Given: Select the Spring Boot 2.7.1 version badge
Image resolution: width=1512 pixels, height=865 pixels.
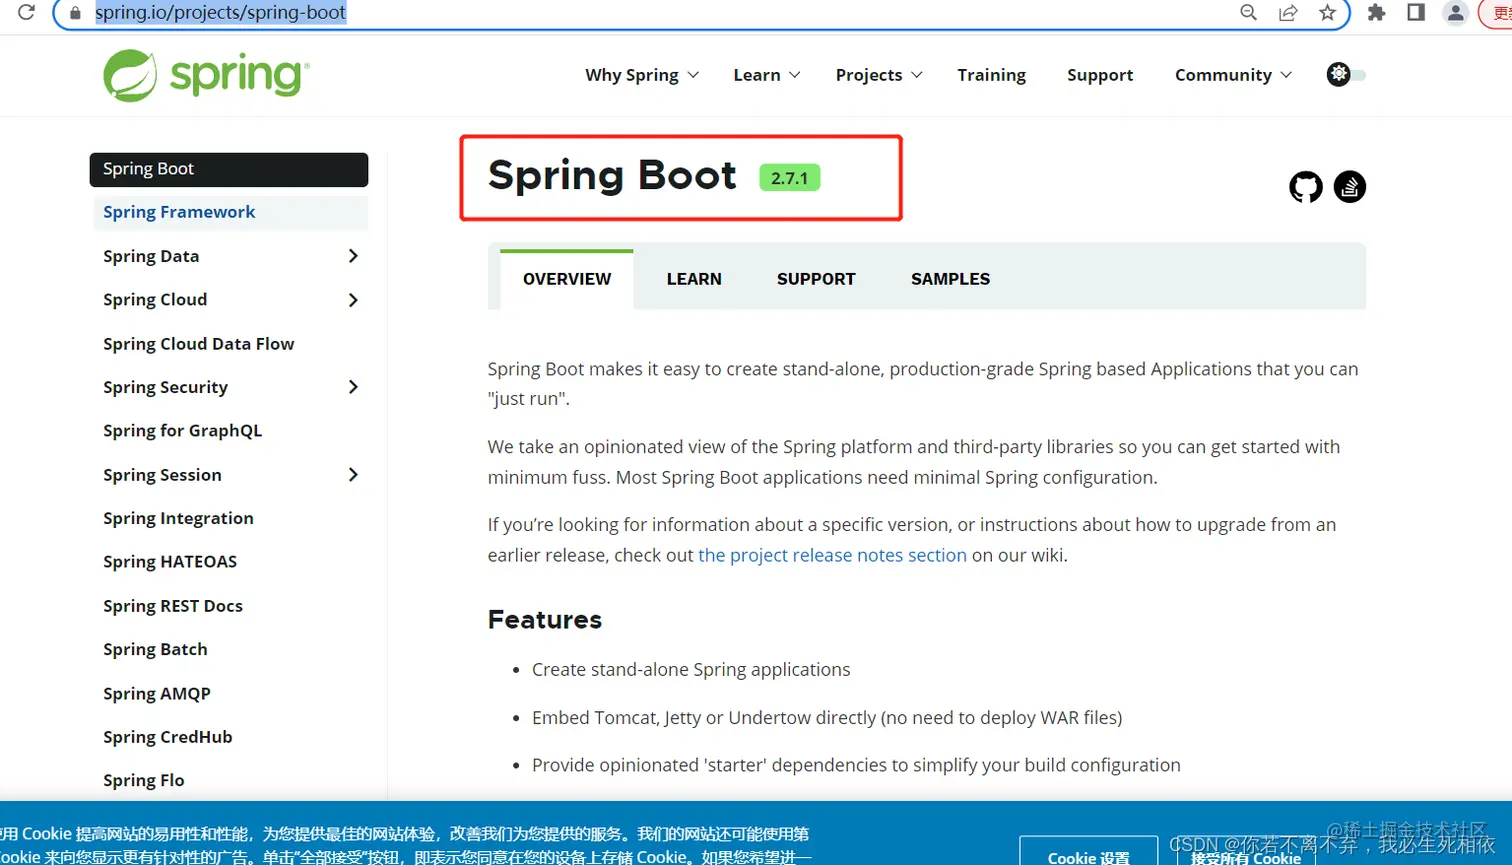Looking at the screenshot, I should pos(790,177).
